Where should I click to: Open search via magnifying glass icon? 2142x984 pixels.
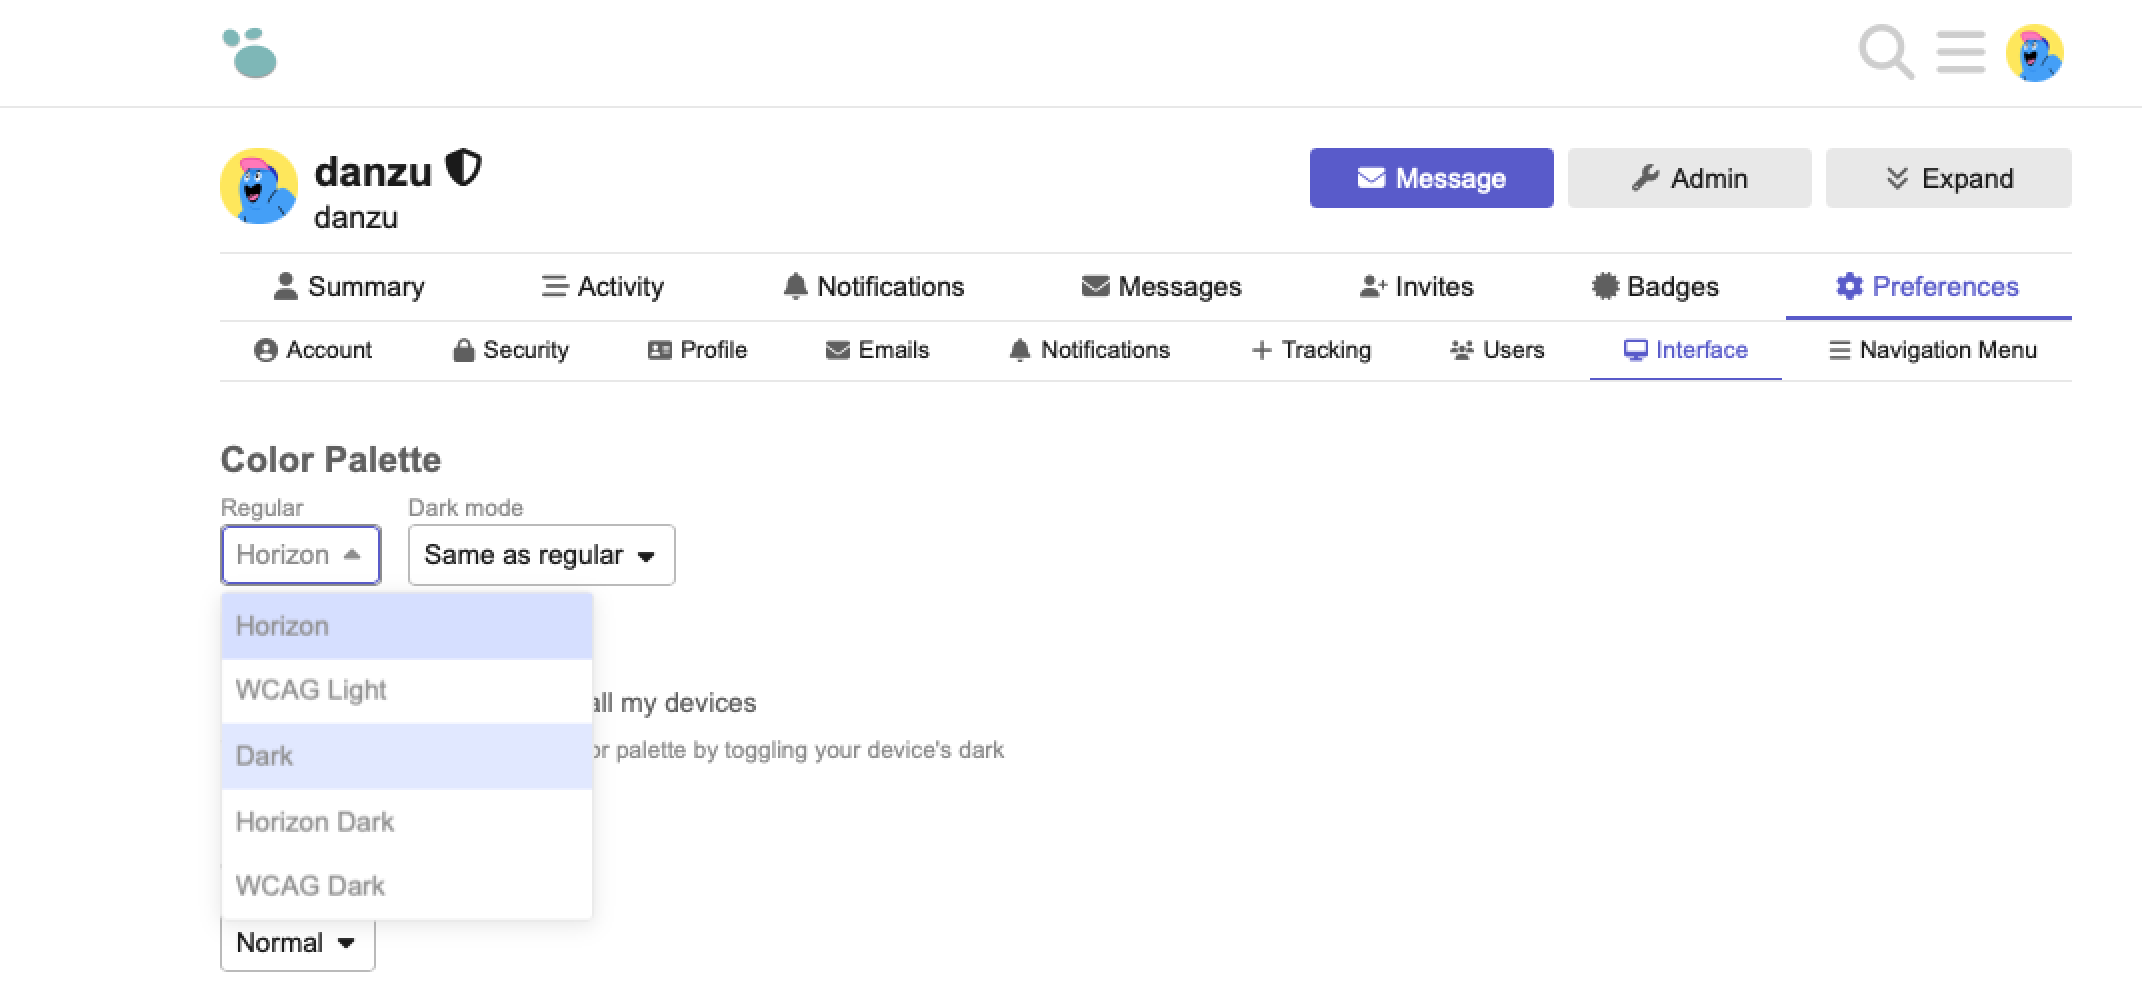click(1885, 52)
